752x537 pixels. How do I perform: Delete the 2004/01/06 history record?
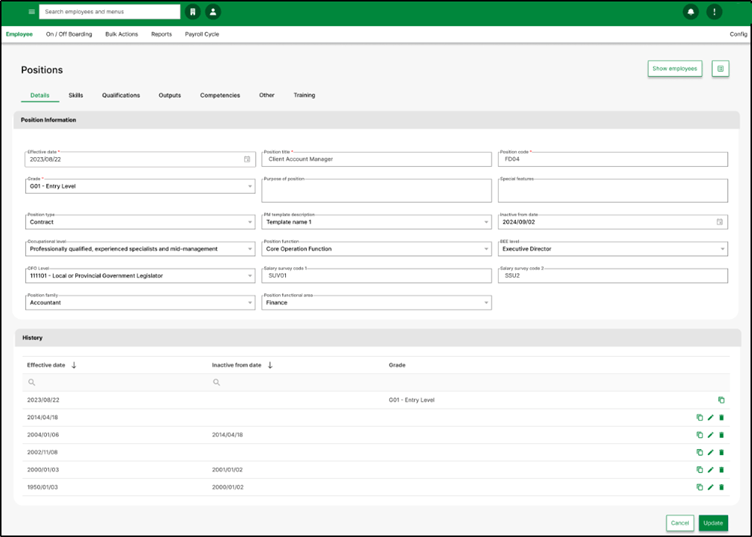point(721,435)
